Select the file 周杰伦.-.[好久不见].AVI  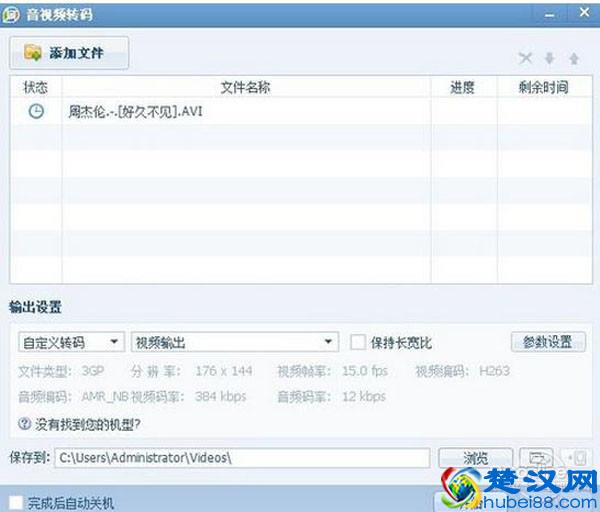pos(135,112)
